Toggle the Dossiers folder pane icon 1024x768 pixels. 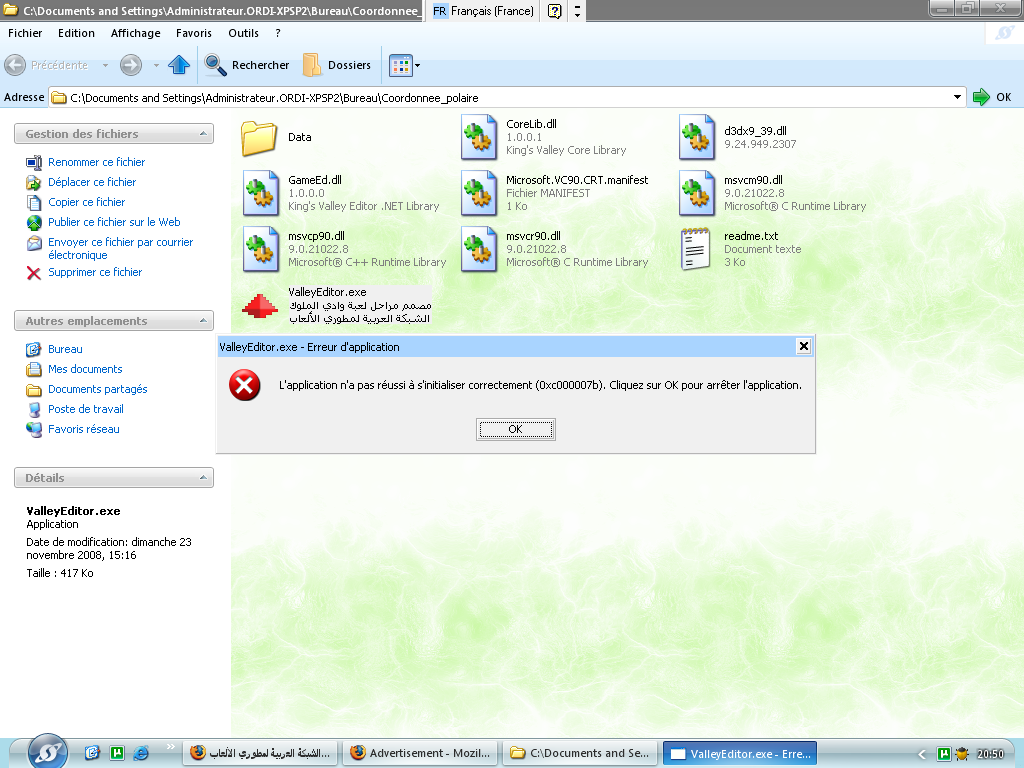pos(312,65)
